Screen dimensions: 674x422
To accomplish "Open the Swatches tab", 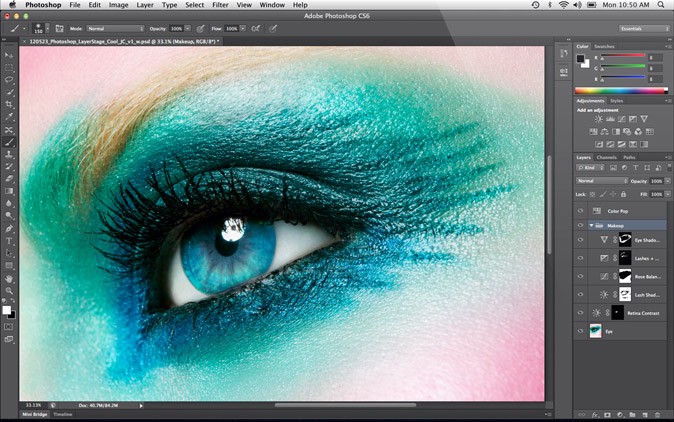I will pos(604,46).
